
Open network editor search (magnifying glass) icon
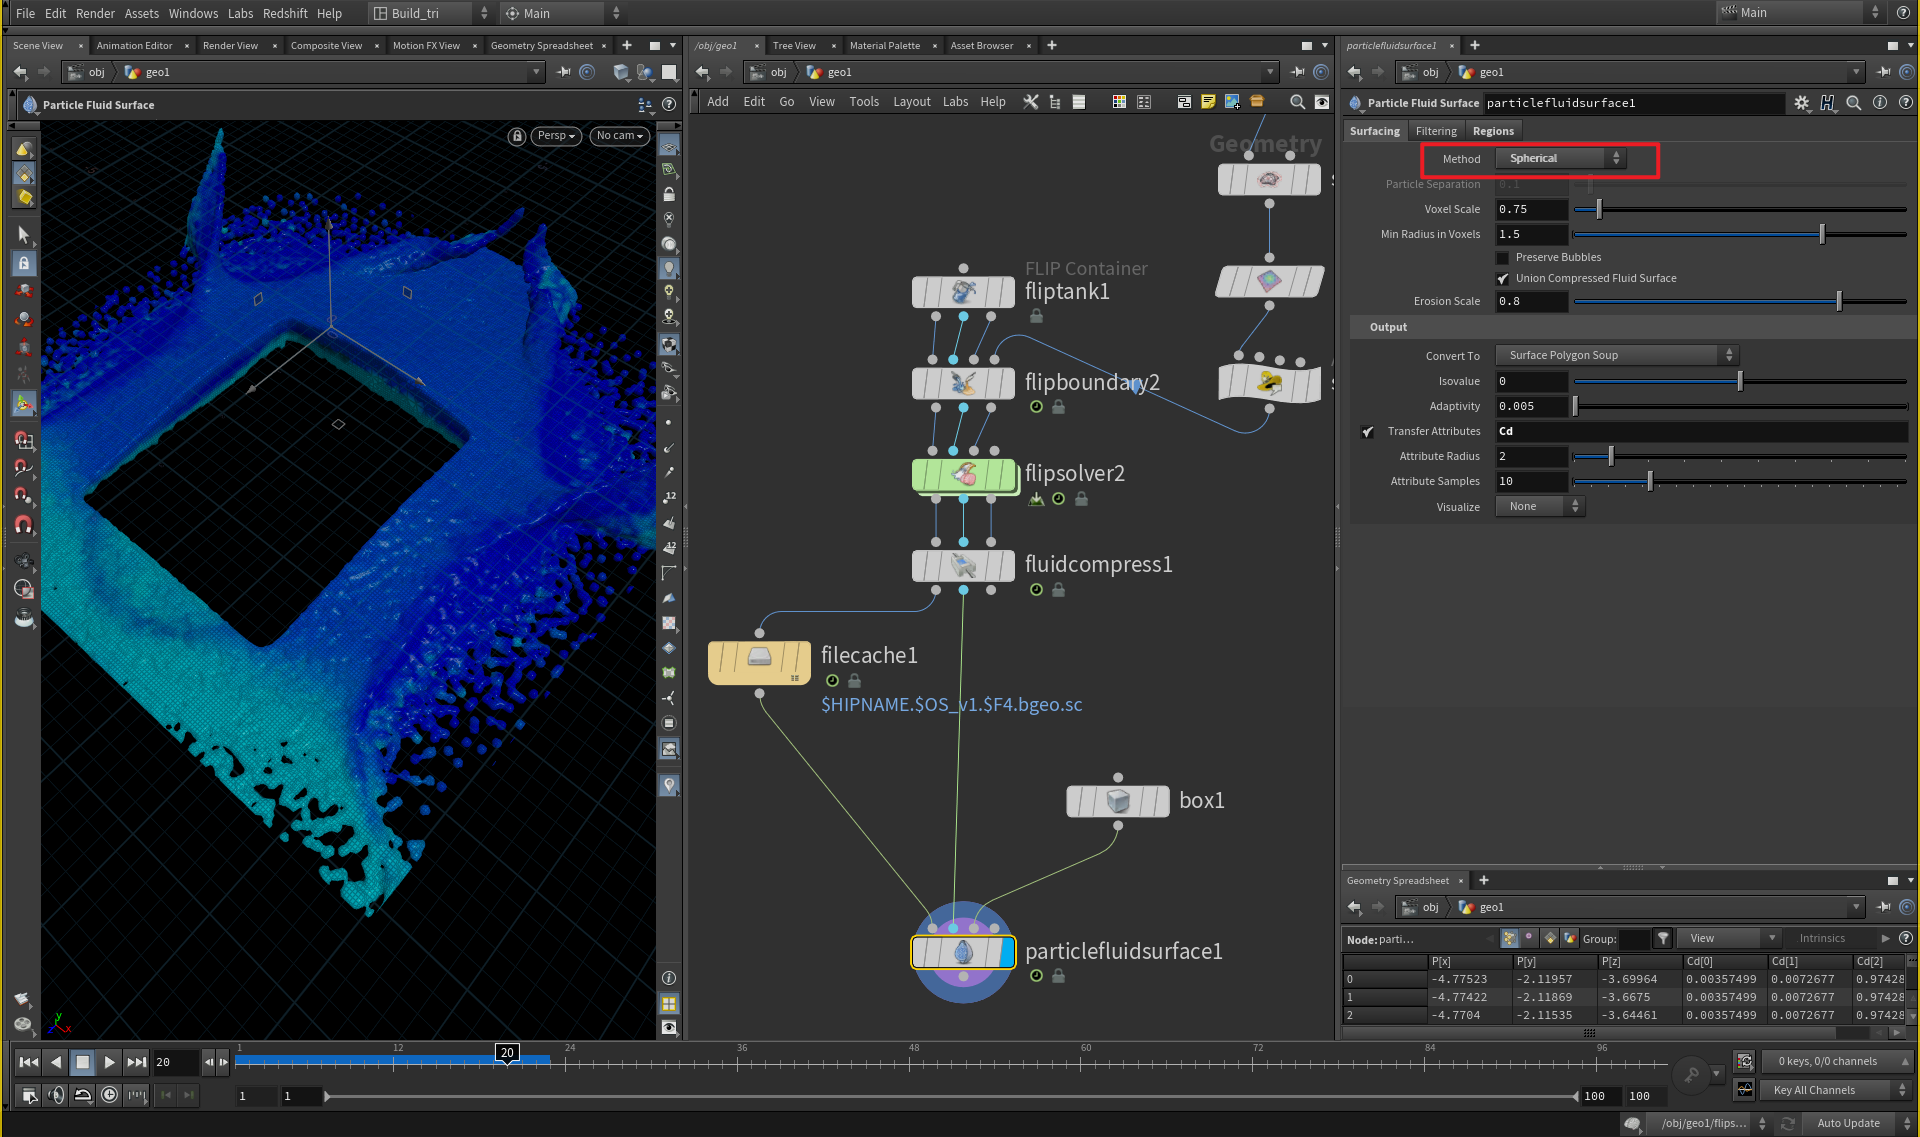pos(1298,102)
